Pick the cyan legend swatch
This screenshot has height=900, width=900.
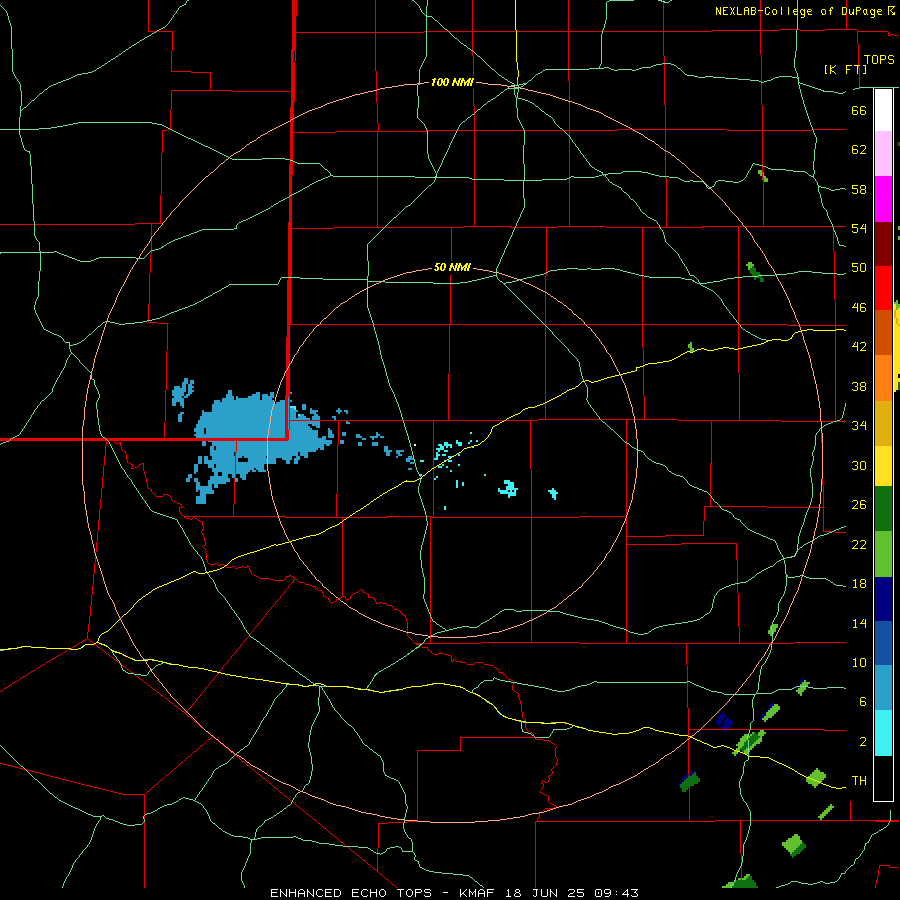click(x=883, y=733)
